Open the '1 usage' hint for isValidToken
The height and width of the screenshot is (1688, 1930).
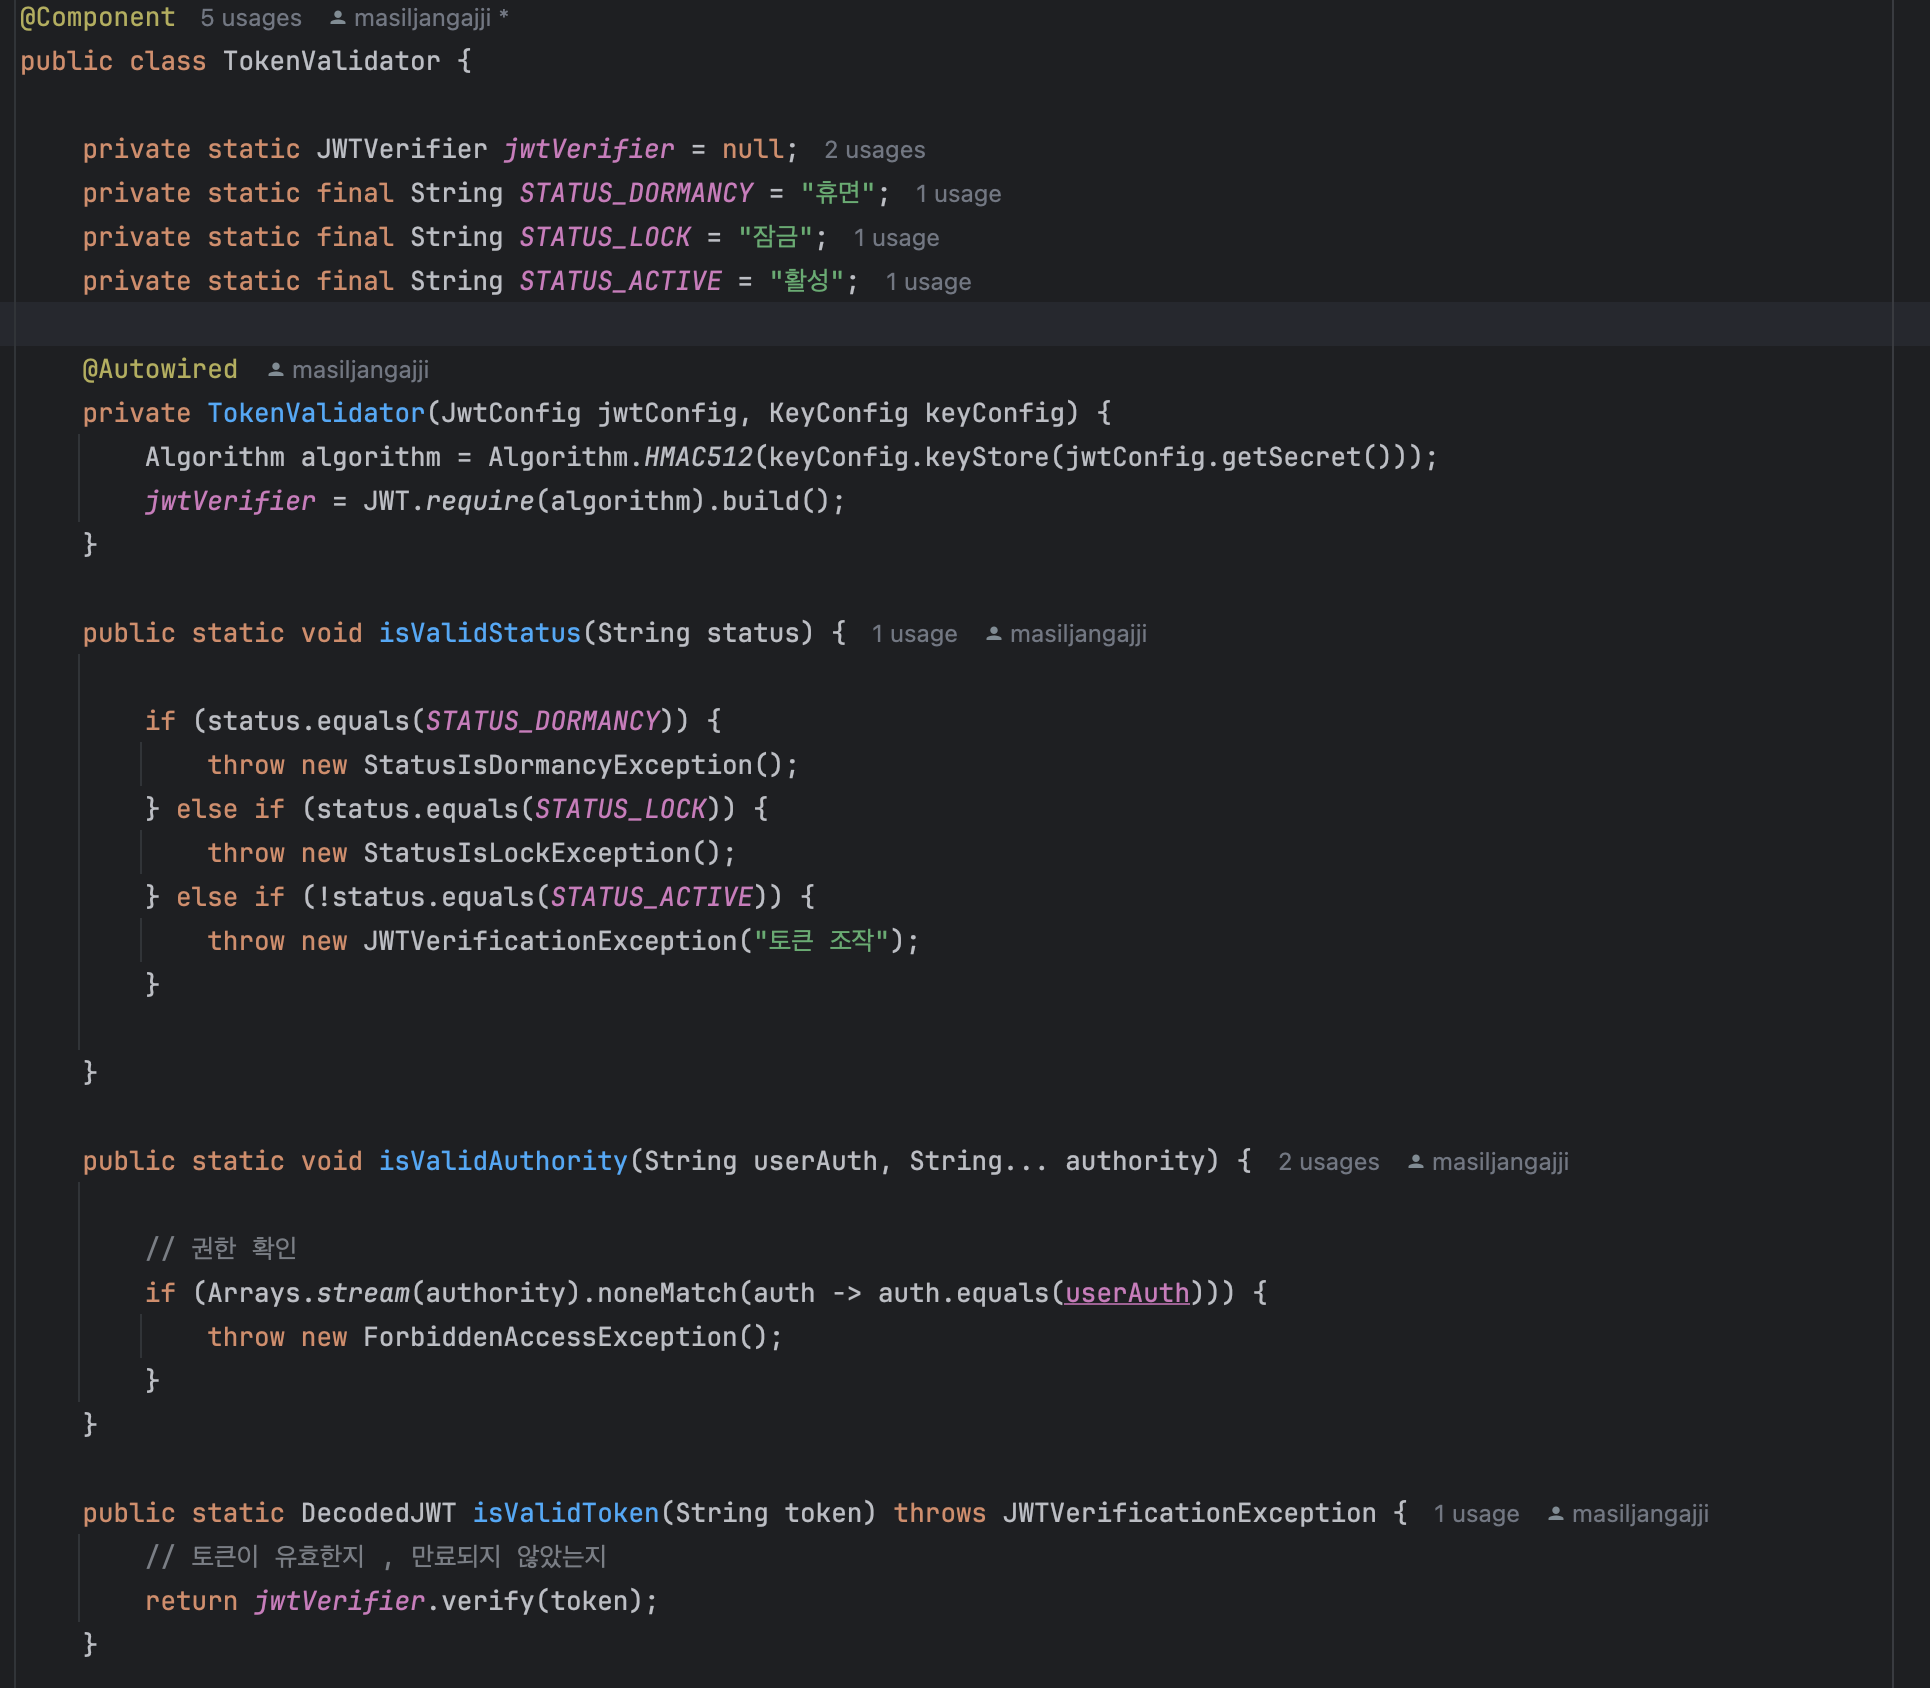pyautogui.click(x=1475, y=1514)
